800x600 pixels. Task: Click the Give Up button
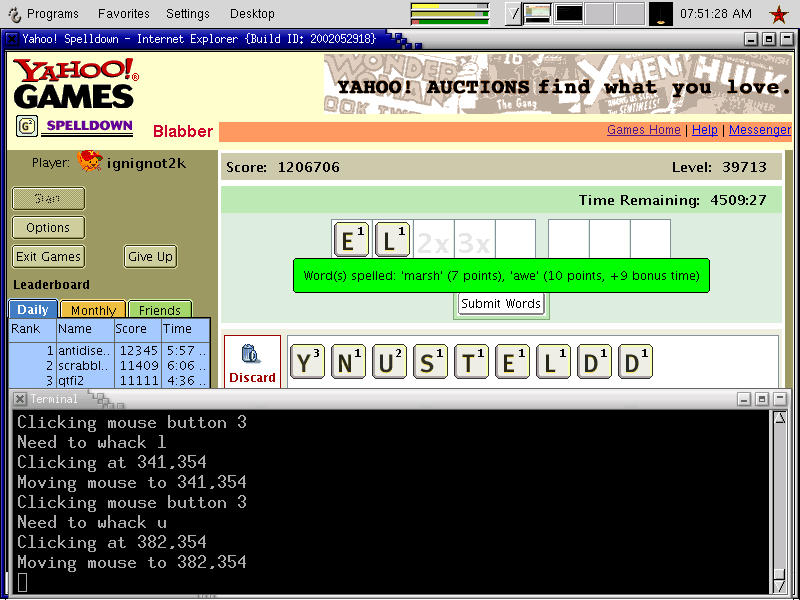(151, 257)
